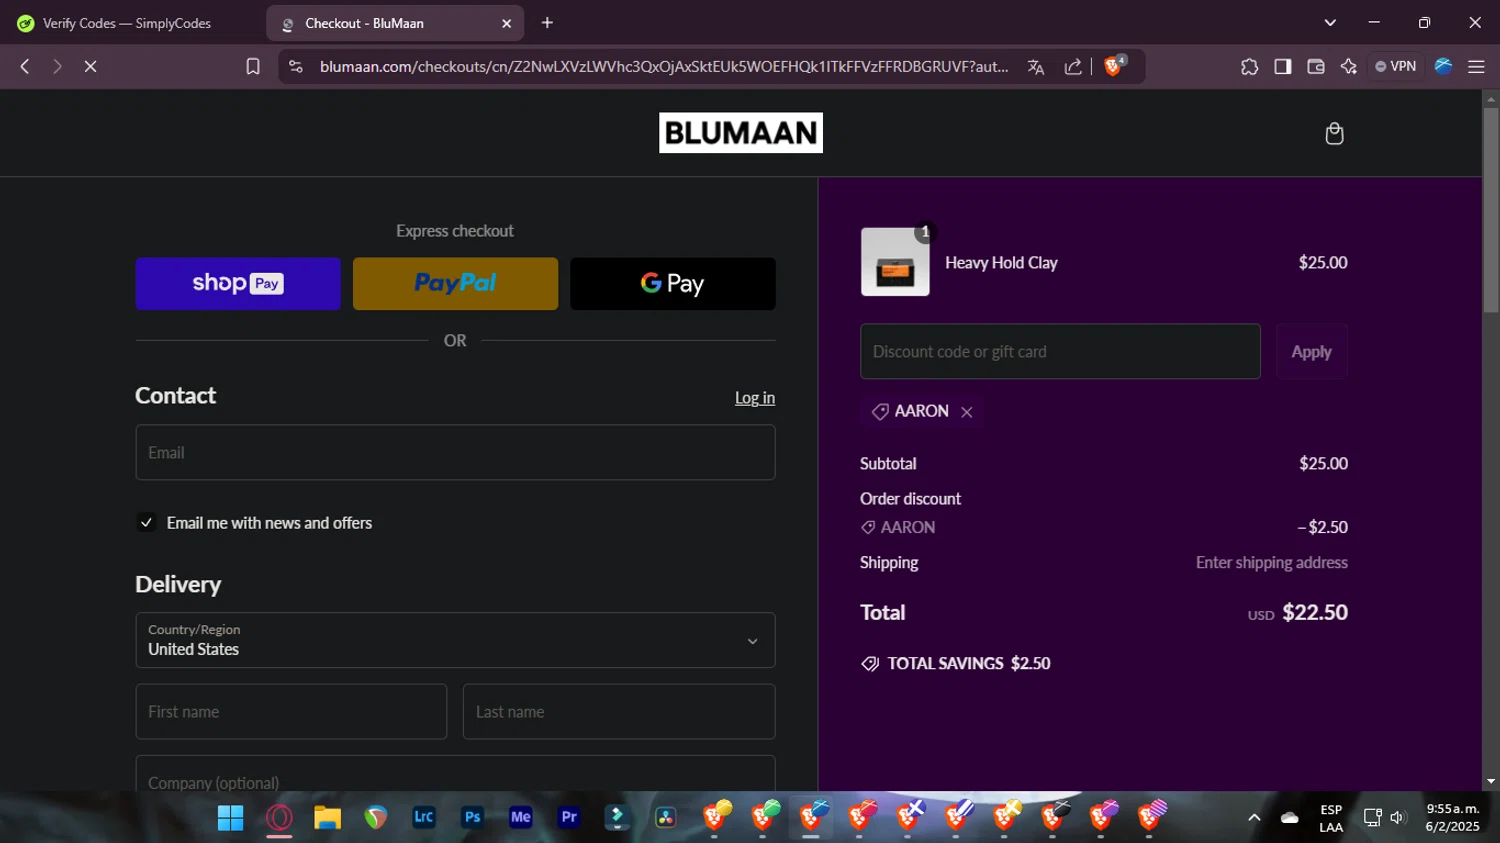1500x843 pixels.
Task: Pay with PayPal
Action: [x=455, y=284]
